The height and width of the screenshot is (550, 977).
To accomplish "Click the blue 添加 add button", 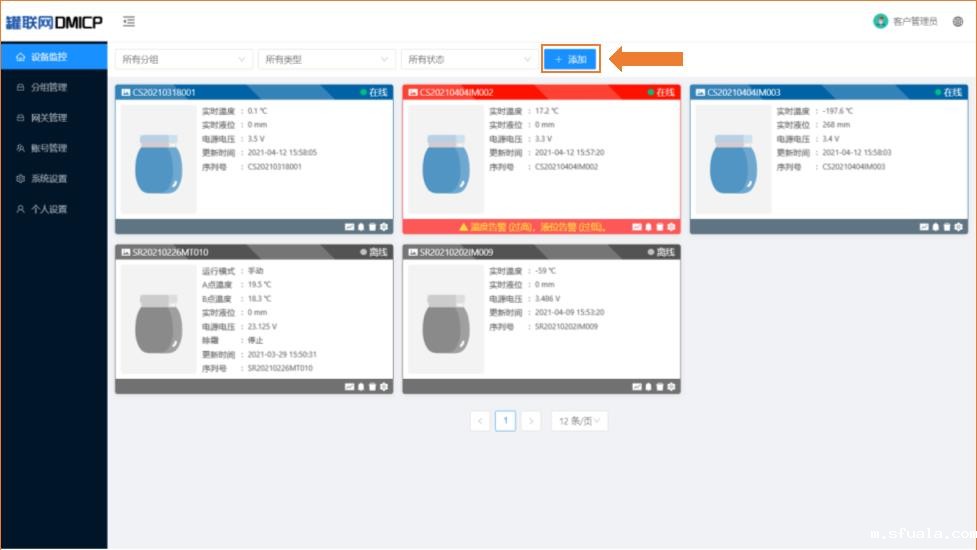I will click(x=570, y=60).
